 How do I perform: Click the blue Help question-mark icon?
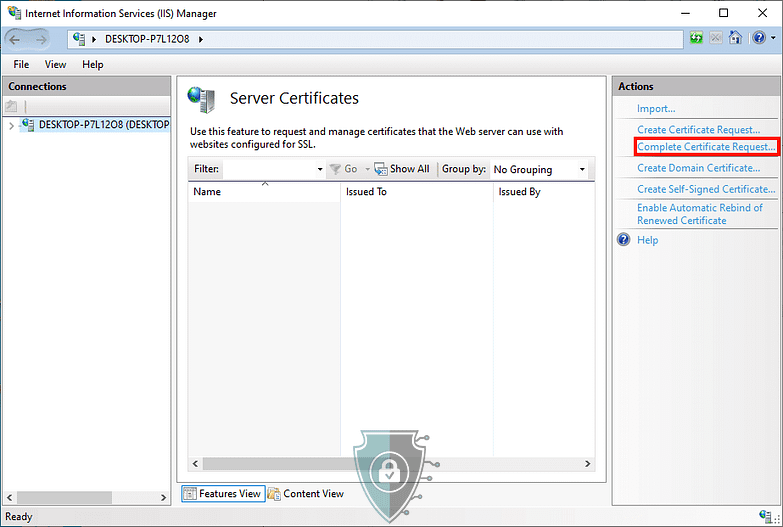coord(624,240)
